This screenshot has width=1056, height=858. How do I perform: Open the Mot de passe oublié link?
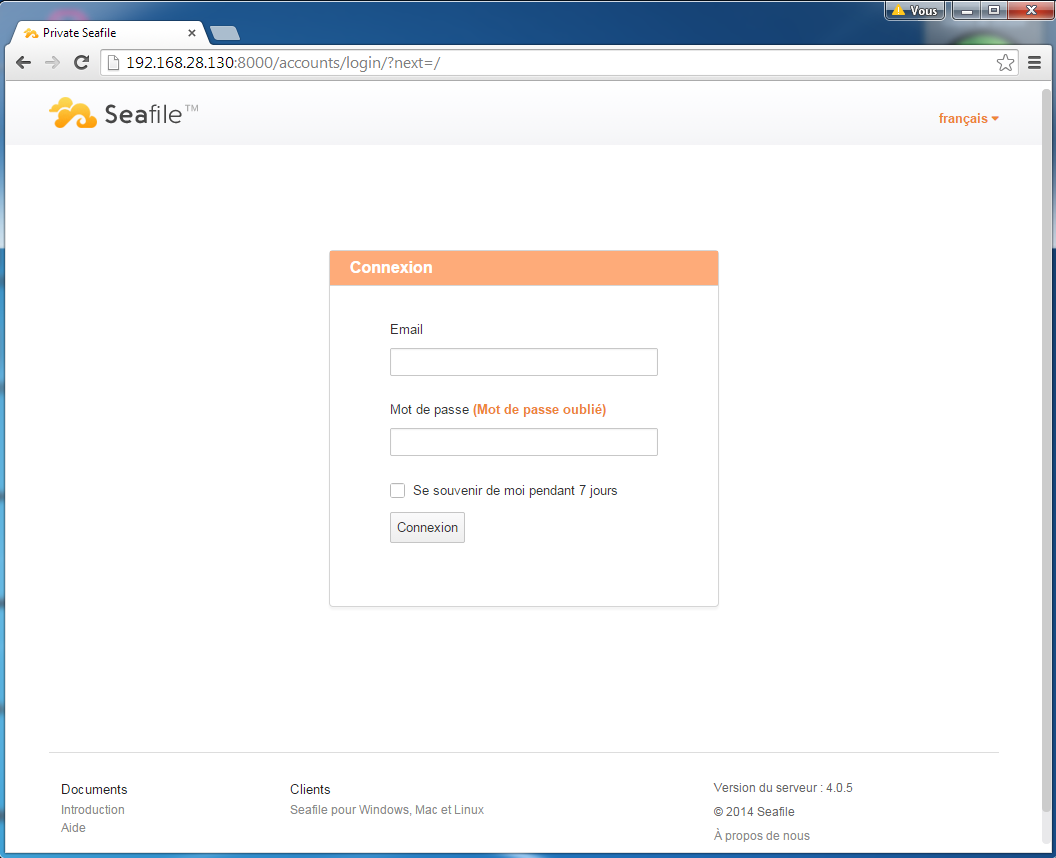(x=539, y=409)
